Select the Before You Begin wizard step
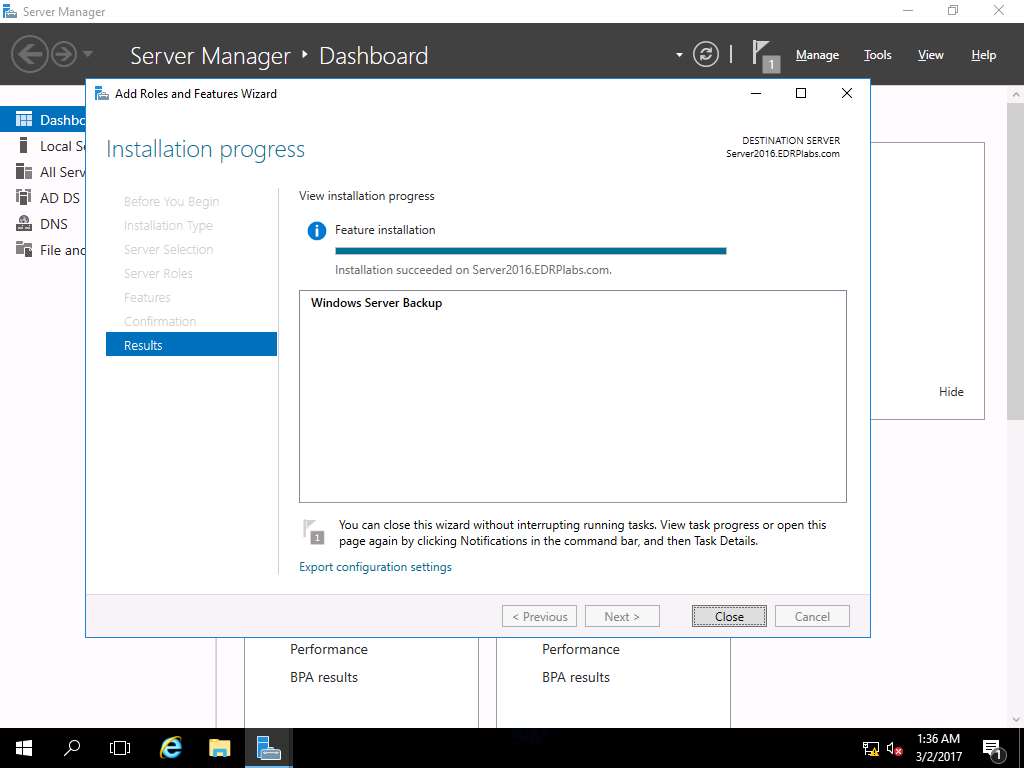 (x=171, y=202)
